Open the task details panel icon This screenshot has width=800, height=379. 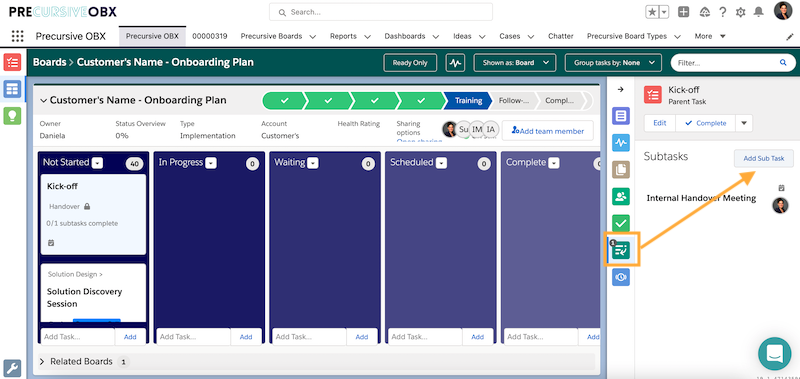(x=621, y=116)
